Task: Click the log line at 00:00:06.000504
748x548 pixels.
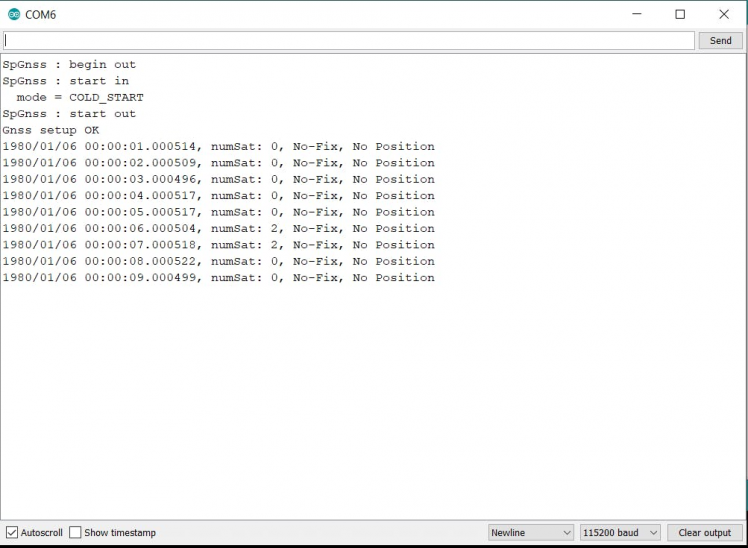Action: (x=218, y=228)
